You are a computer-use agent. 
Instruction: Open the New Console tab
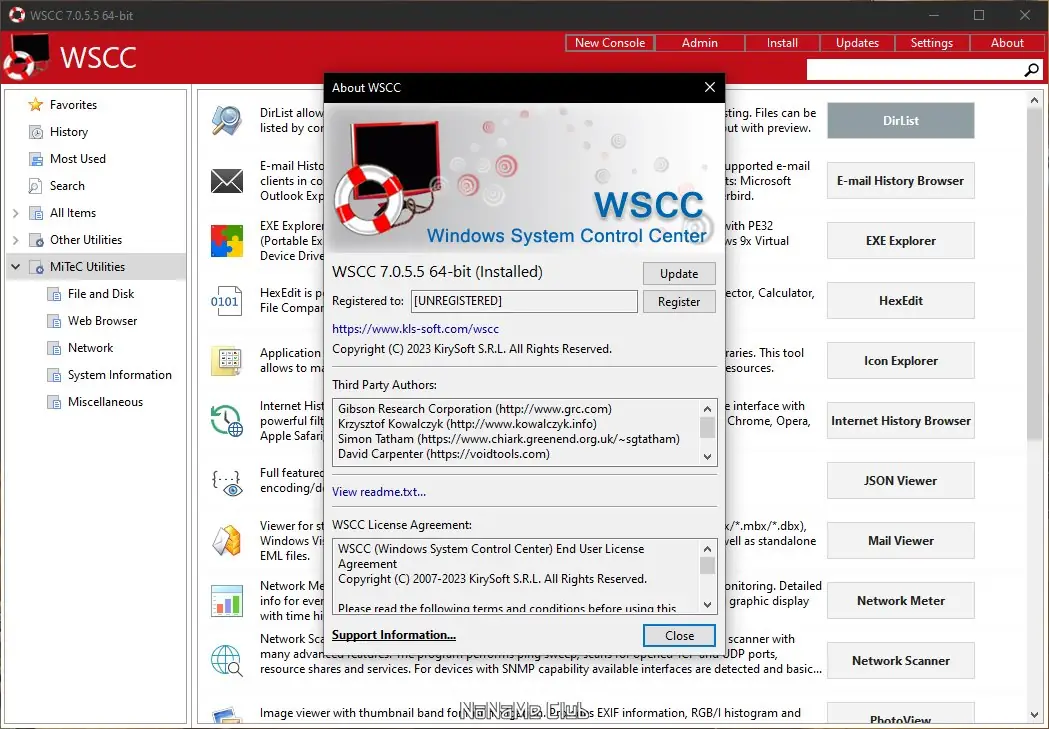609,43
